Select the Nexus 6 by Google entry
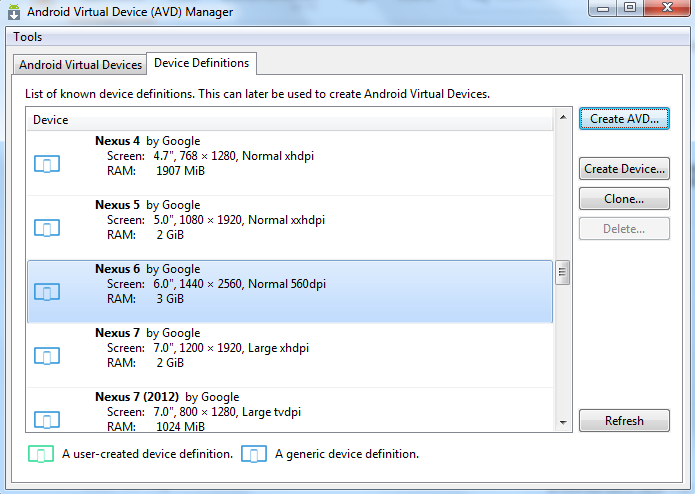The width and height of the screenshot is (695, 494). tap(290, 292)
